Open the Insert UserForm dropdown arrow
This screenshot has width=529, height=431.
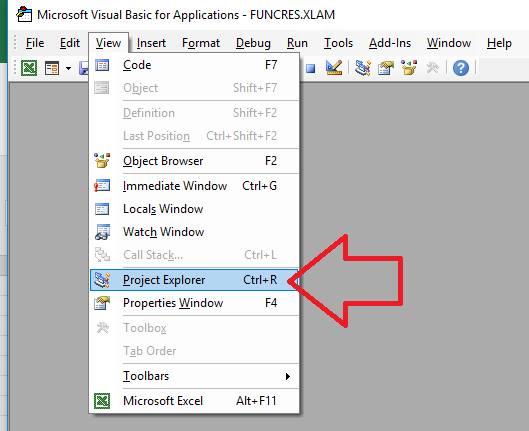click(x=68, y=68)
